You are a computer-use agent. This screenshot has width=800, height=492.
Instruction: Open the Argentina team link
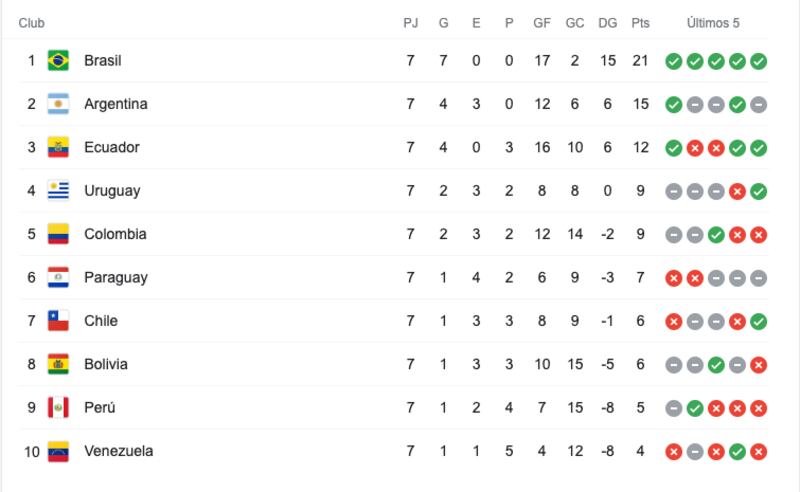(x=116, y=104)
